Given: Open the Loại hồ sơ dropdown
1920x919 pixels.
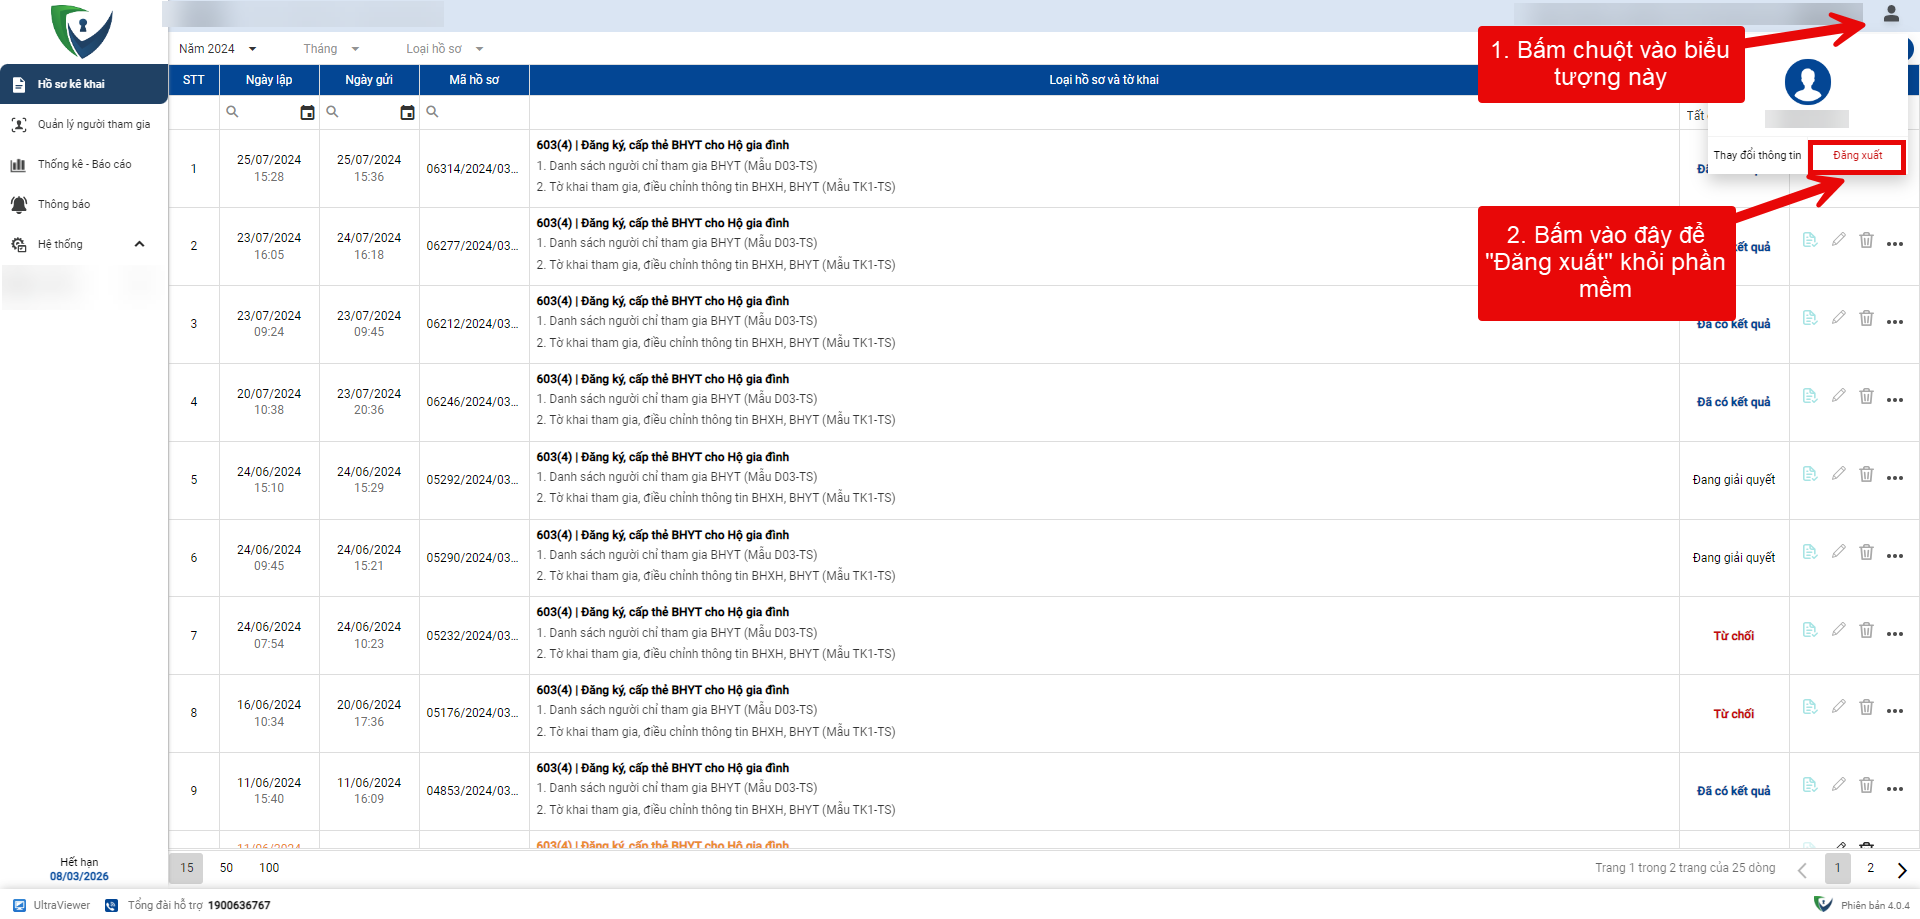Looking at the screenshot, I should [444, 49].
